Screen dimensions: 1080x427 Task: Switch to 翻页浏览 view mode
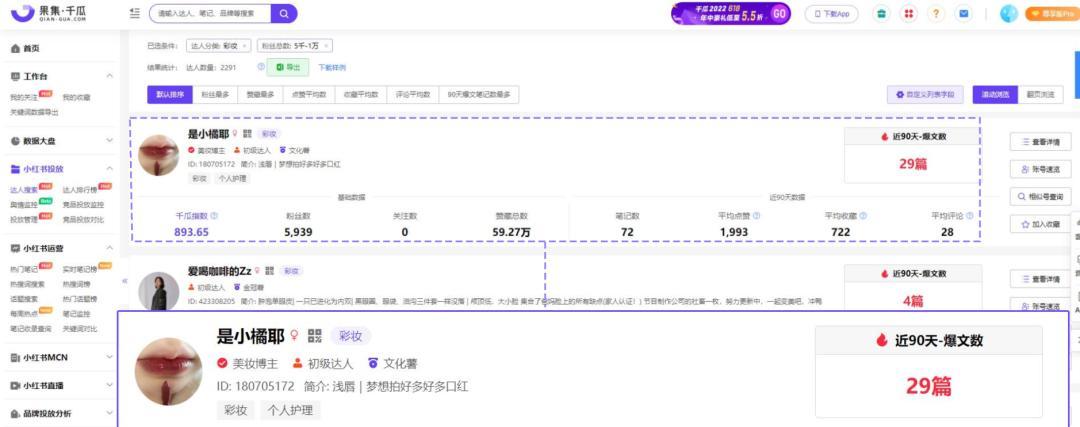[x=1040, y=95]
